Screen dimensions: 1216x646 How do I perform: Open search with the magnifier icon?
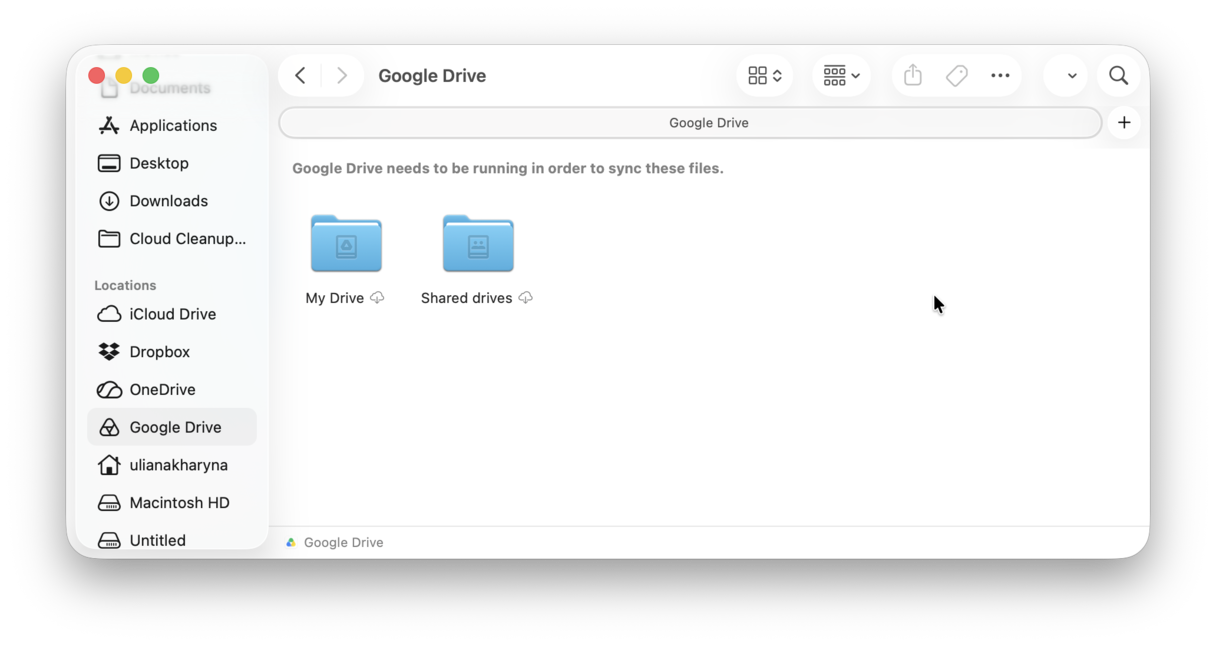[1119, 76]
